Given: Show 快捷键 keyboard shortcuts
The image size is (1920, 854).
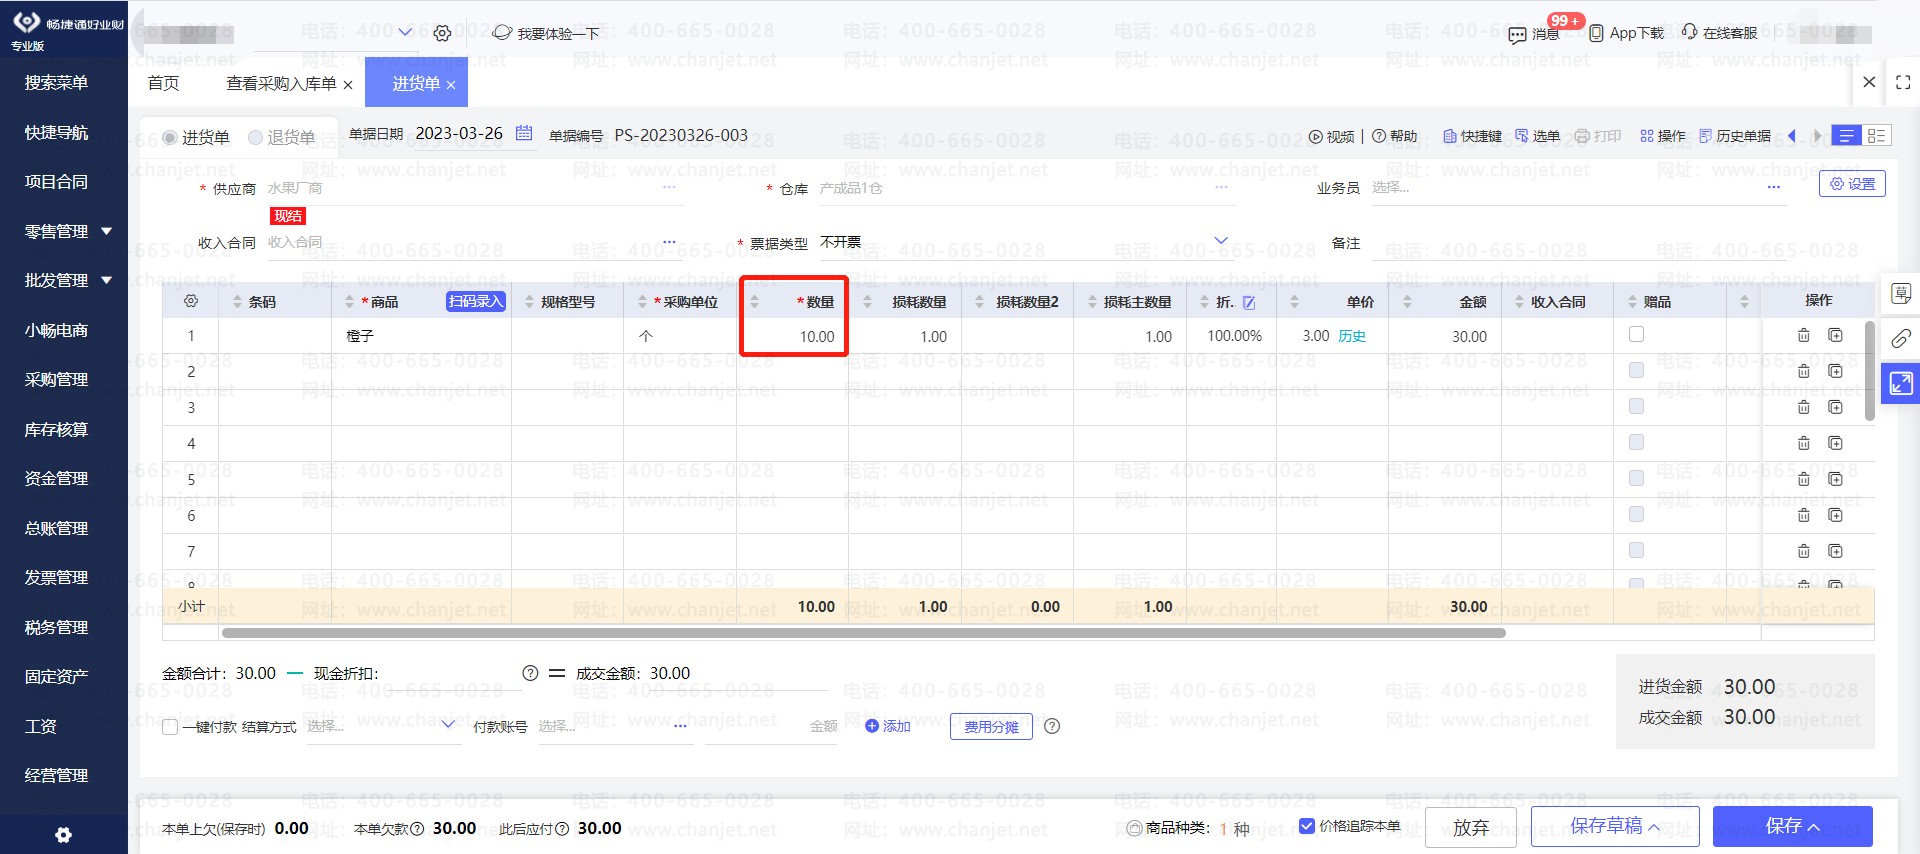Looking at the screenshot, I should (x=1472, y=136).
